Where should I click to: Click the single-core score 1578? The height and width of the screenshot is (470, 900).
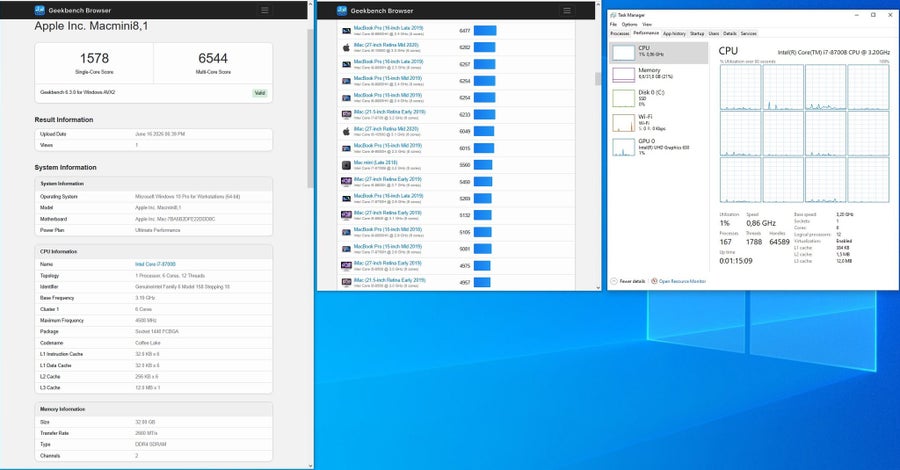[x=94, y=59]
